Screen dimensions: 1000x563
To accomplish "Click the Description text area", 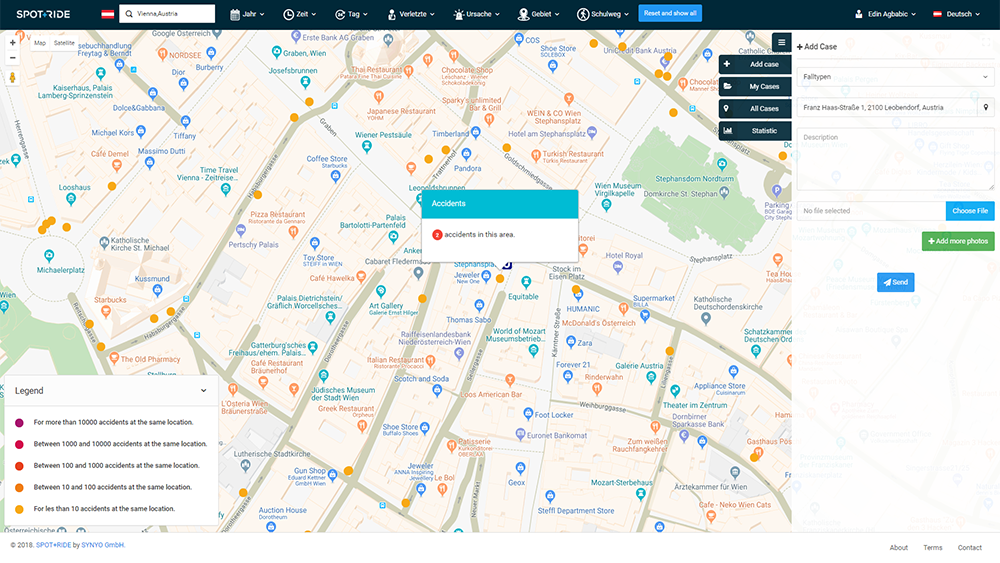I will 895,158.
